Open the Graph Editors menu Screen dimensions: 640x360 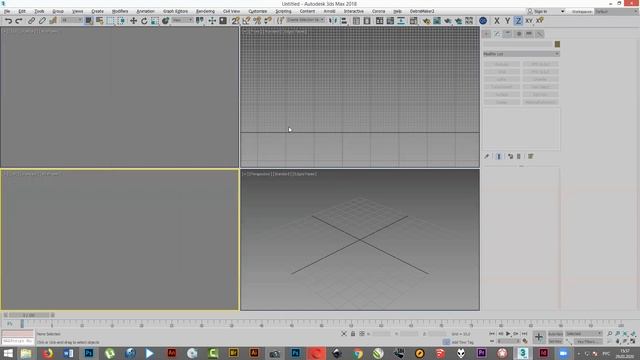click(176, 11)
